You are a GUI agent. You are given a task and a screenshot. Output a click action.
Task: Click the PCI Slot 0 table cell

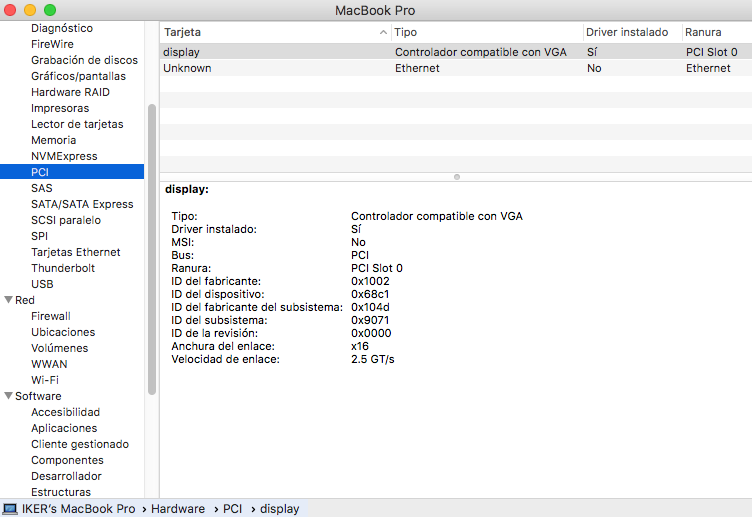point(712,52)
